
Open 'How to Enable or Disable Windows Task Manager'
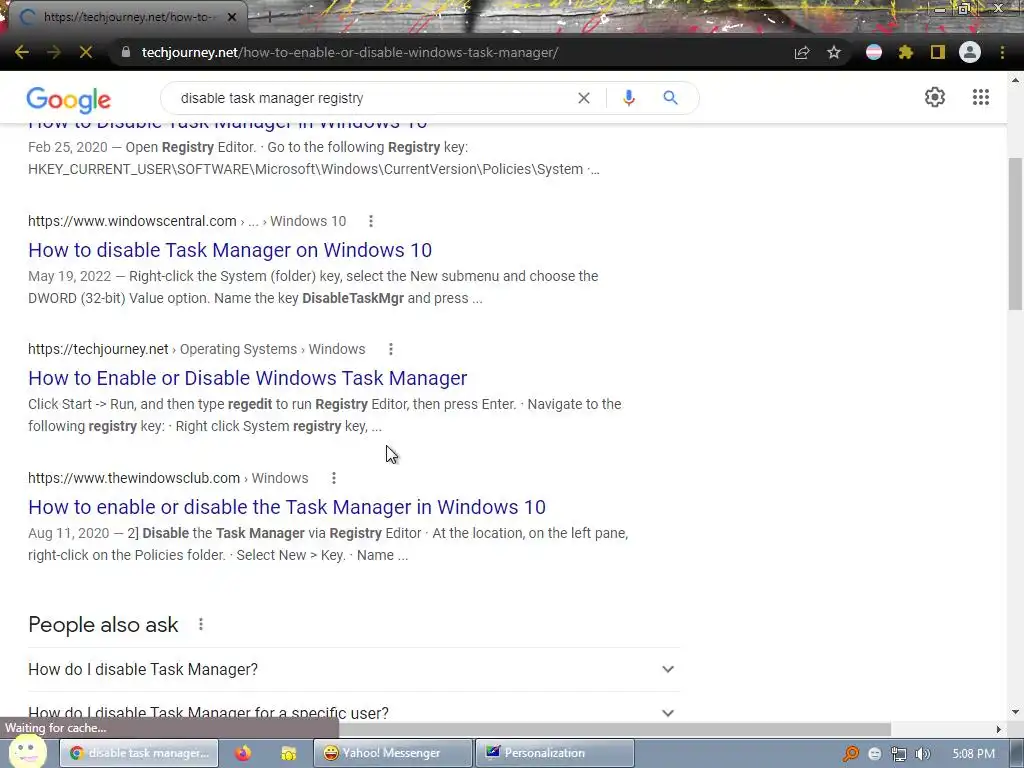coord(248,378)
